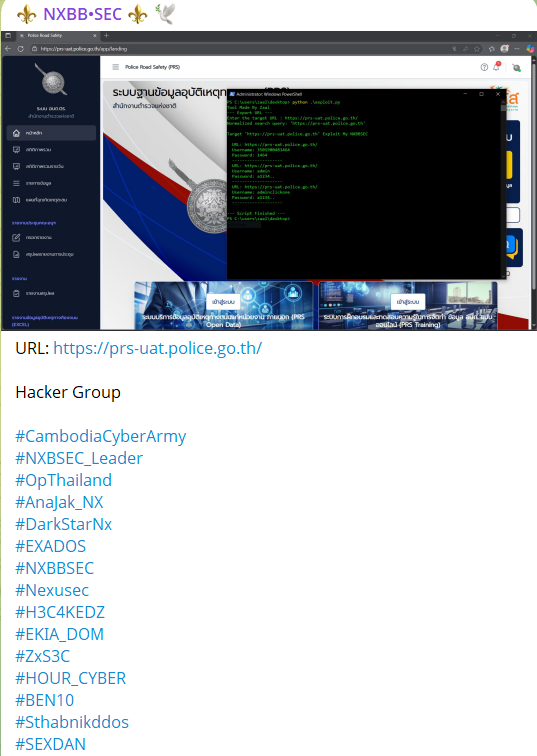Click the bookmark star icon in the address bar
This screenshot has height=756, width=537.
tap(477, 49)
